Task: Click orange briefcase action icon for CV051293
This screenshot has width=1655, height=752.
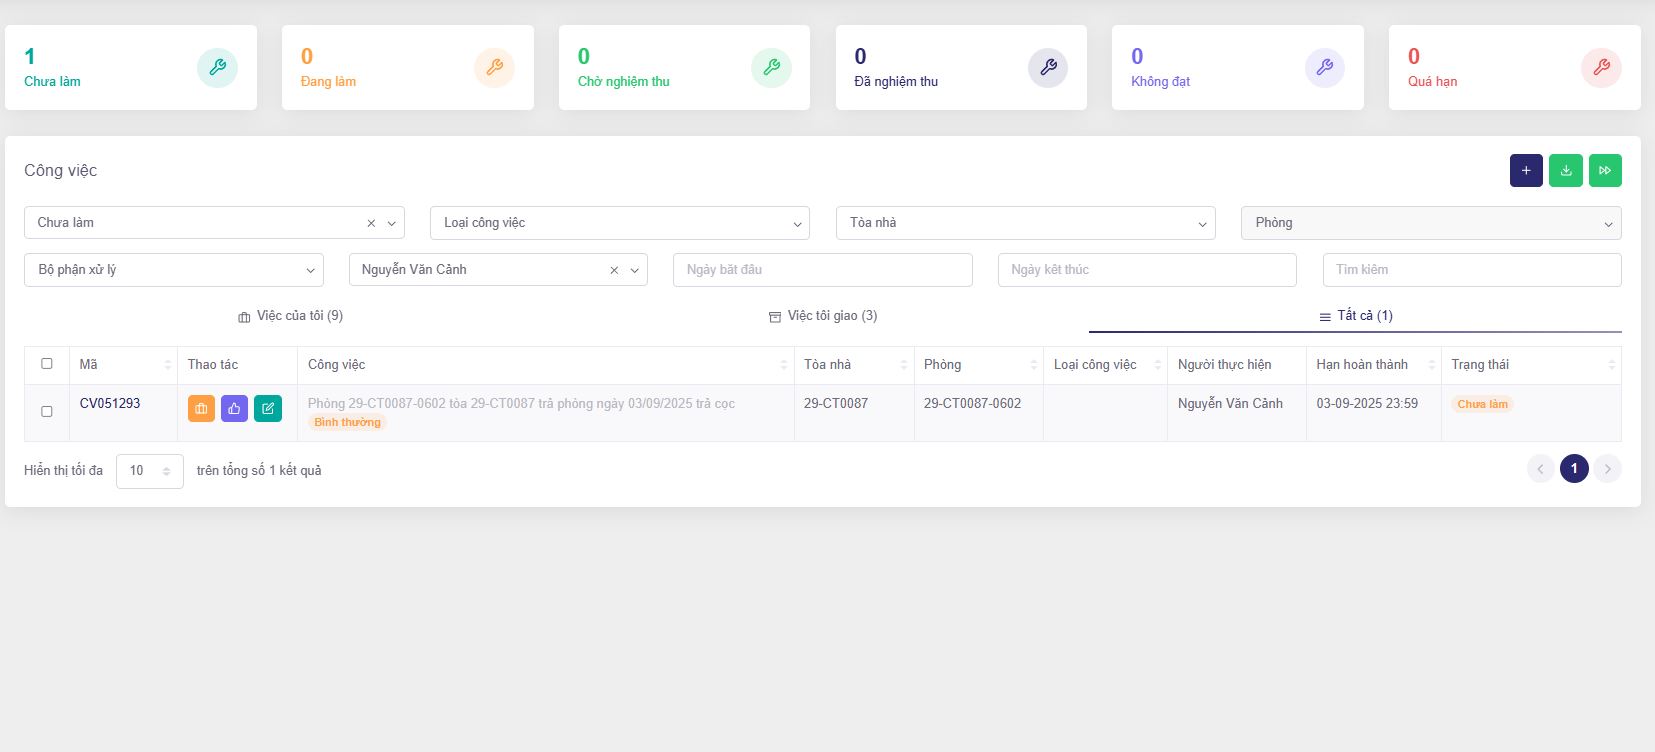Action: (201, 409)
